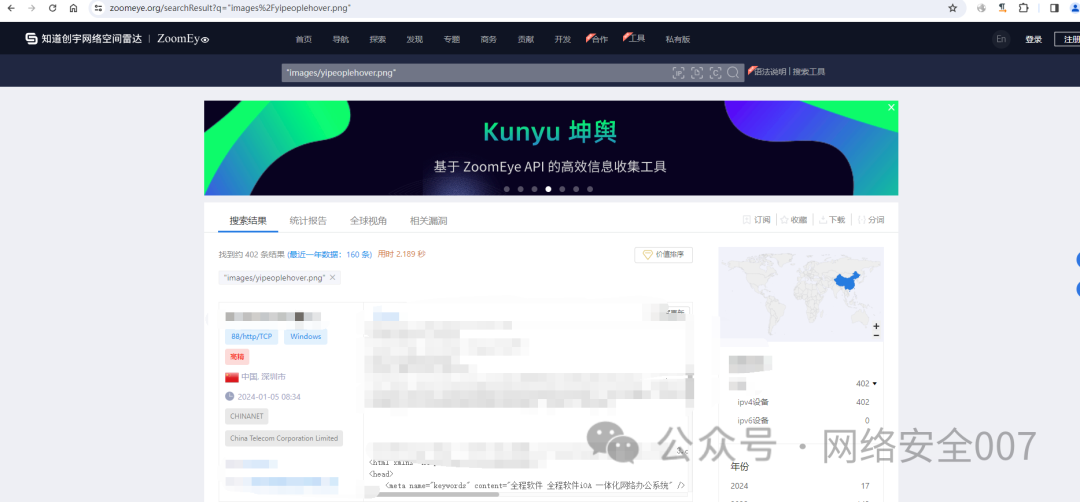Open the browser side panel icon
1080x502 pixels.
[x=1055, y=8]
